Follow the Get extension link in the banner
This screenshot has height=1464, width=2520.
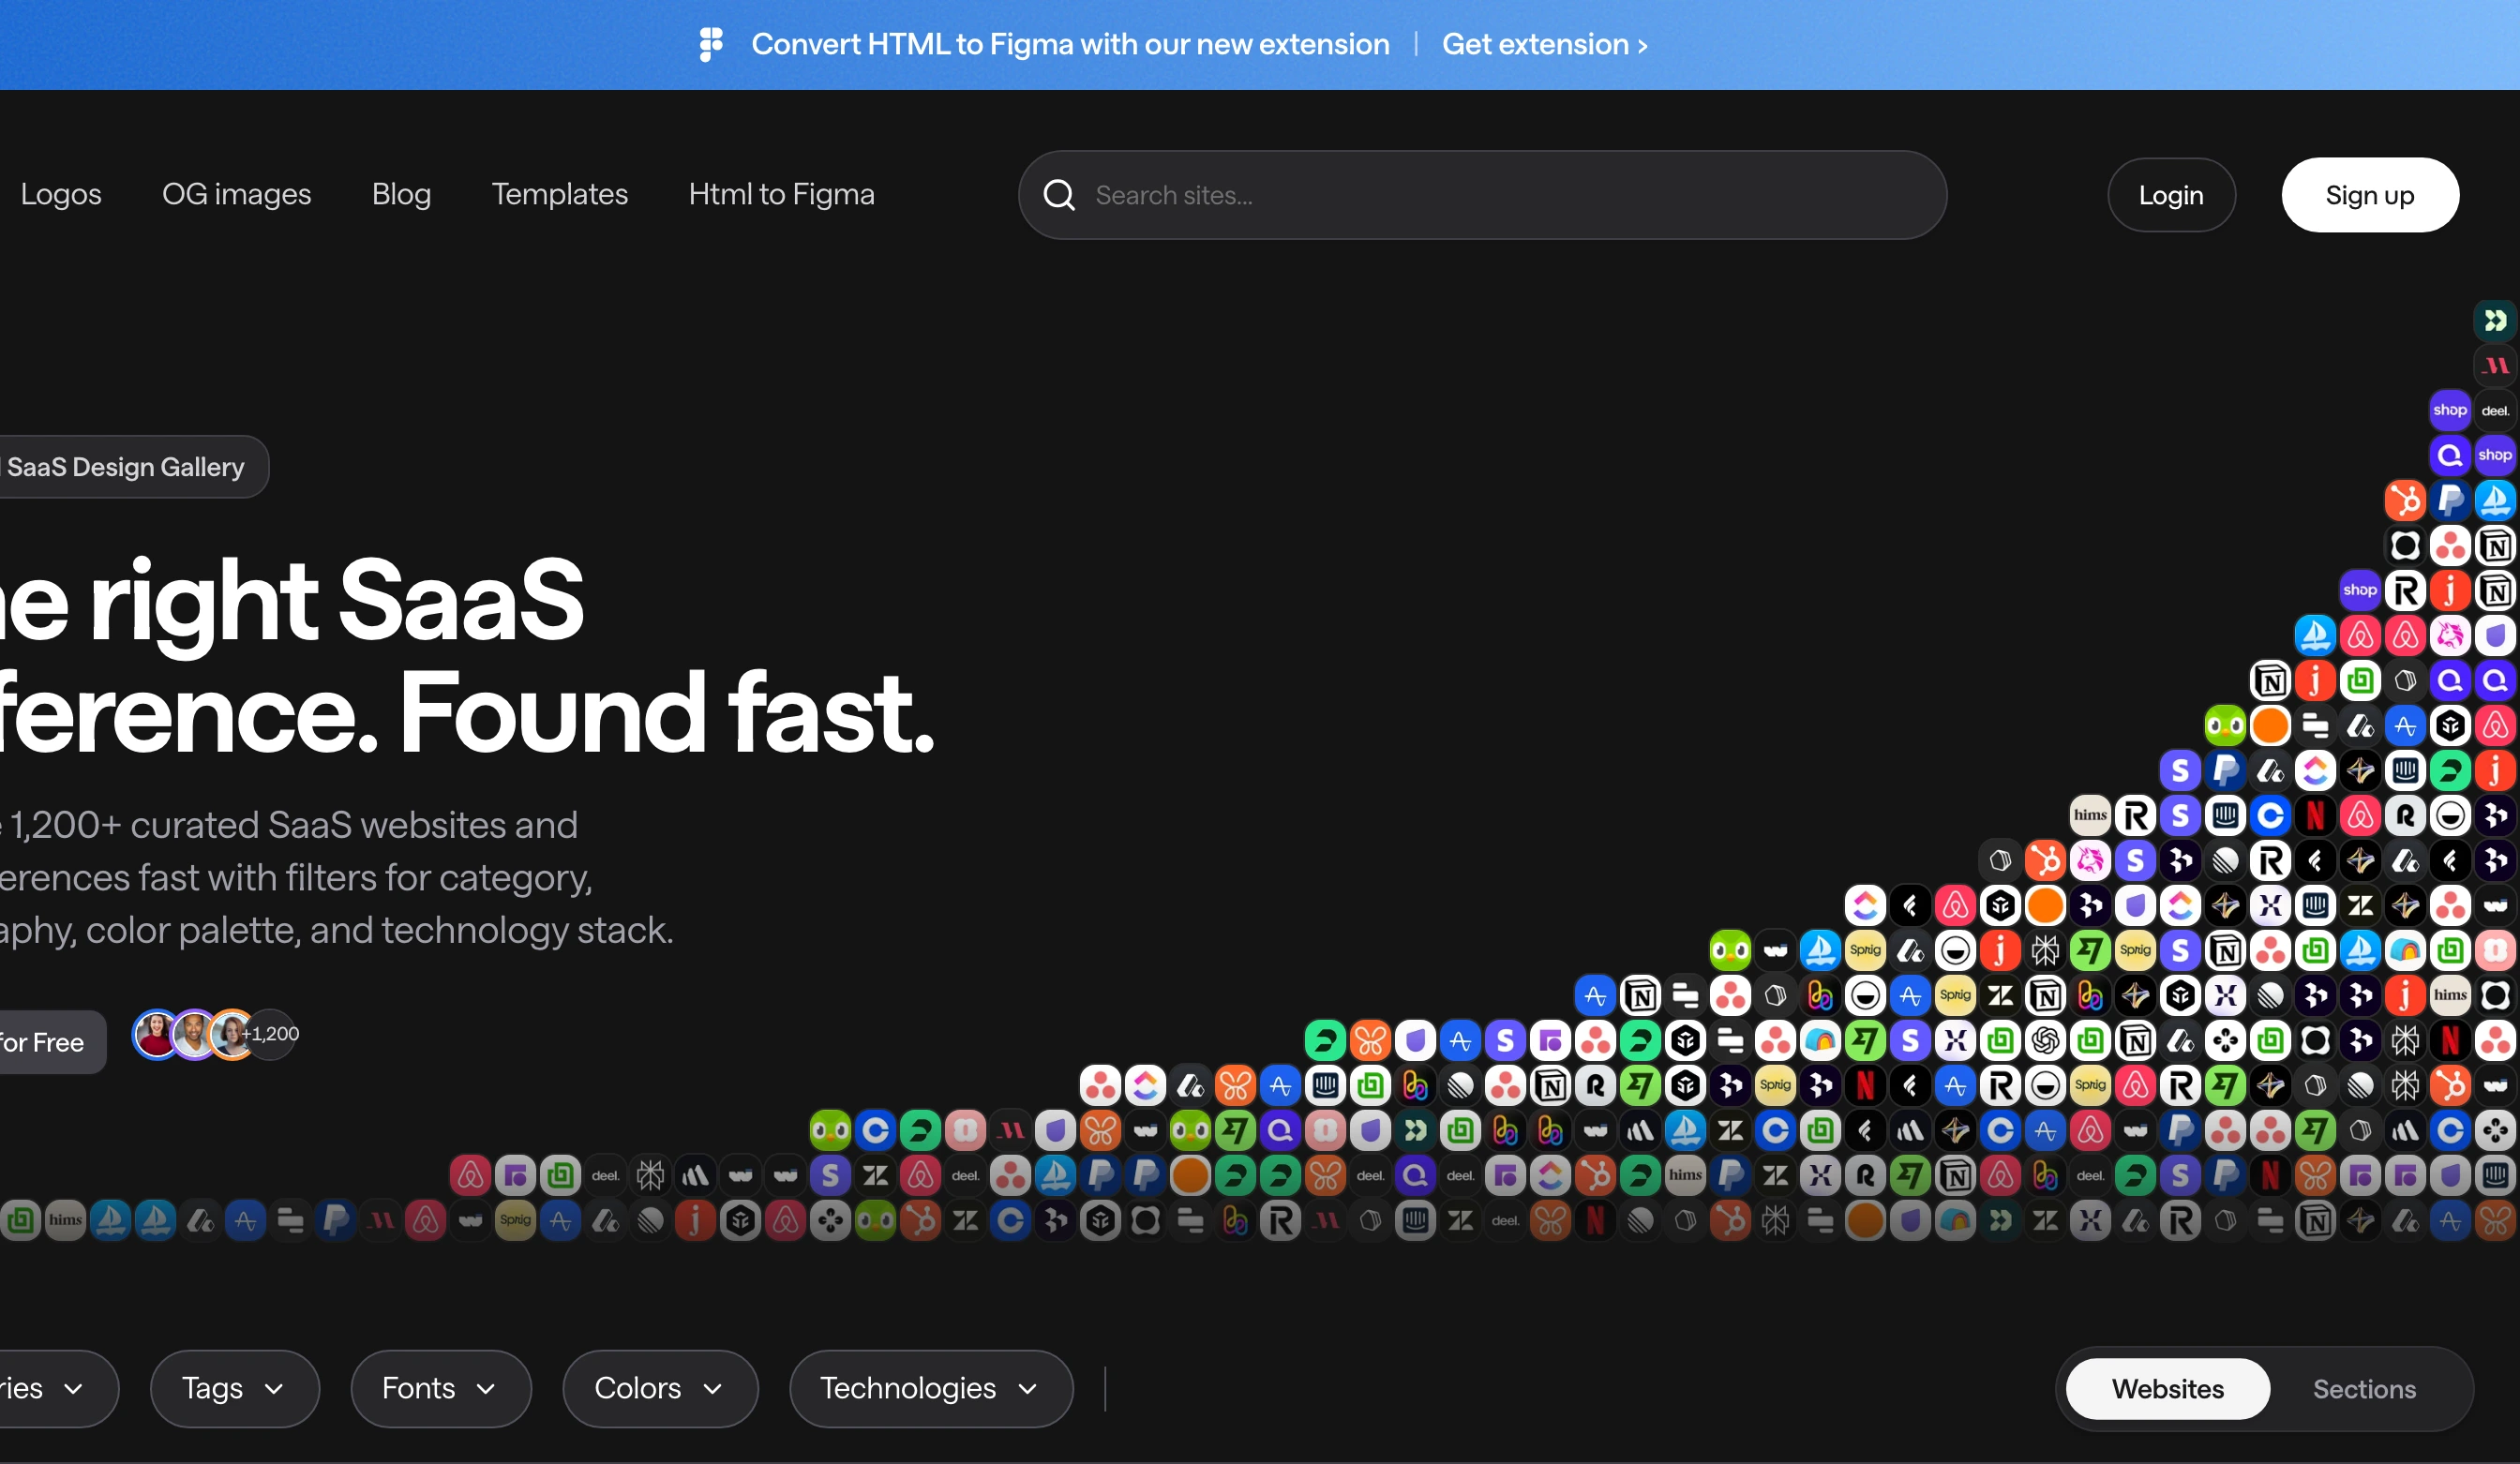1544,44
